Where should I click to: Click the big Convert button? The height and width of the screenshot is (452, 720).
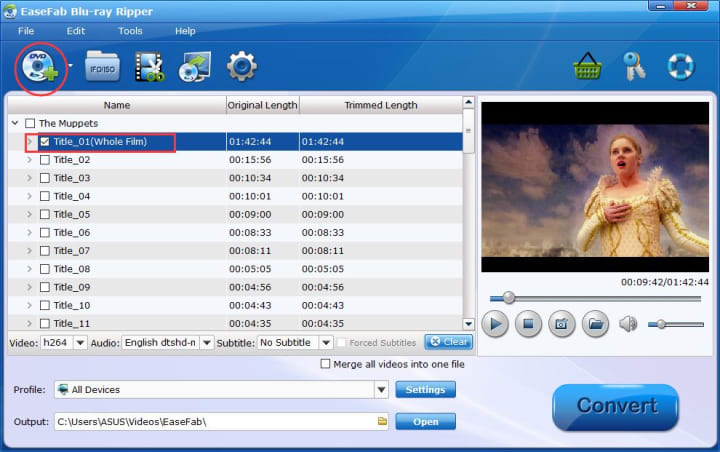(616, 407)
